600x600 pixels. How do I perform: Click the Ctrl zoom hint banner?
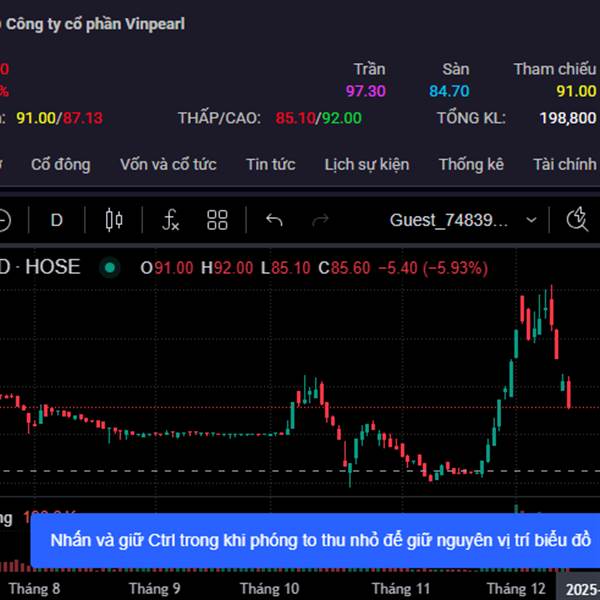coord(315,541)
